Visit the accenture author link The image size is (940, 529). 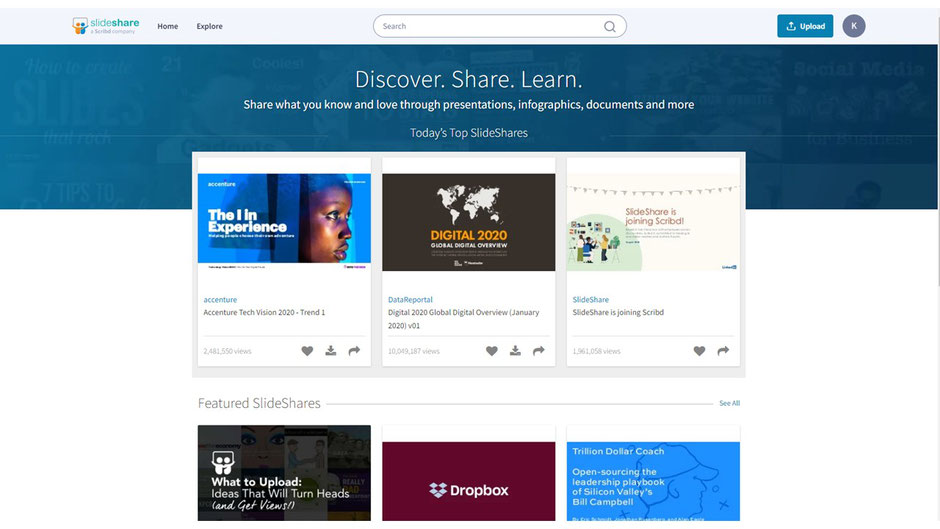220,299
